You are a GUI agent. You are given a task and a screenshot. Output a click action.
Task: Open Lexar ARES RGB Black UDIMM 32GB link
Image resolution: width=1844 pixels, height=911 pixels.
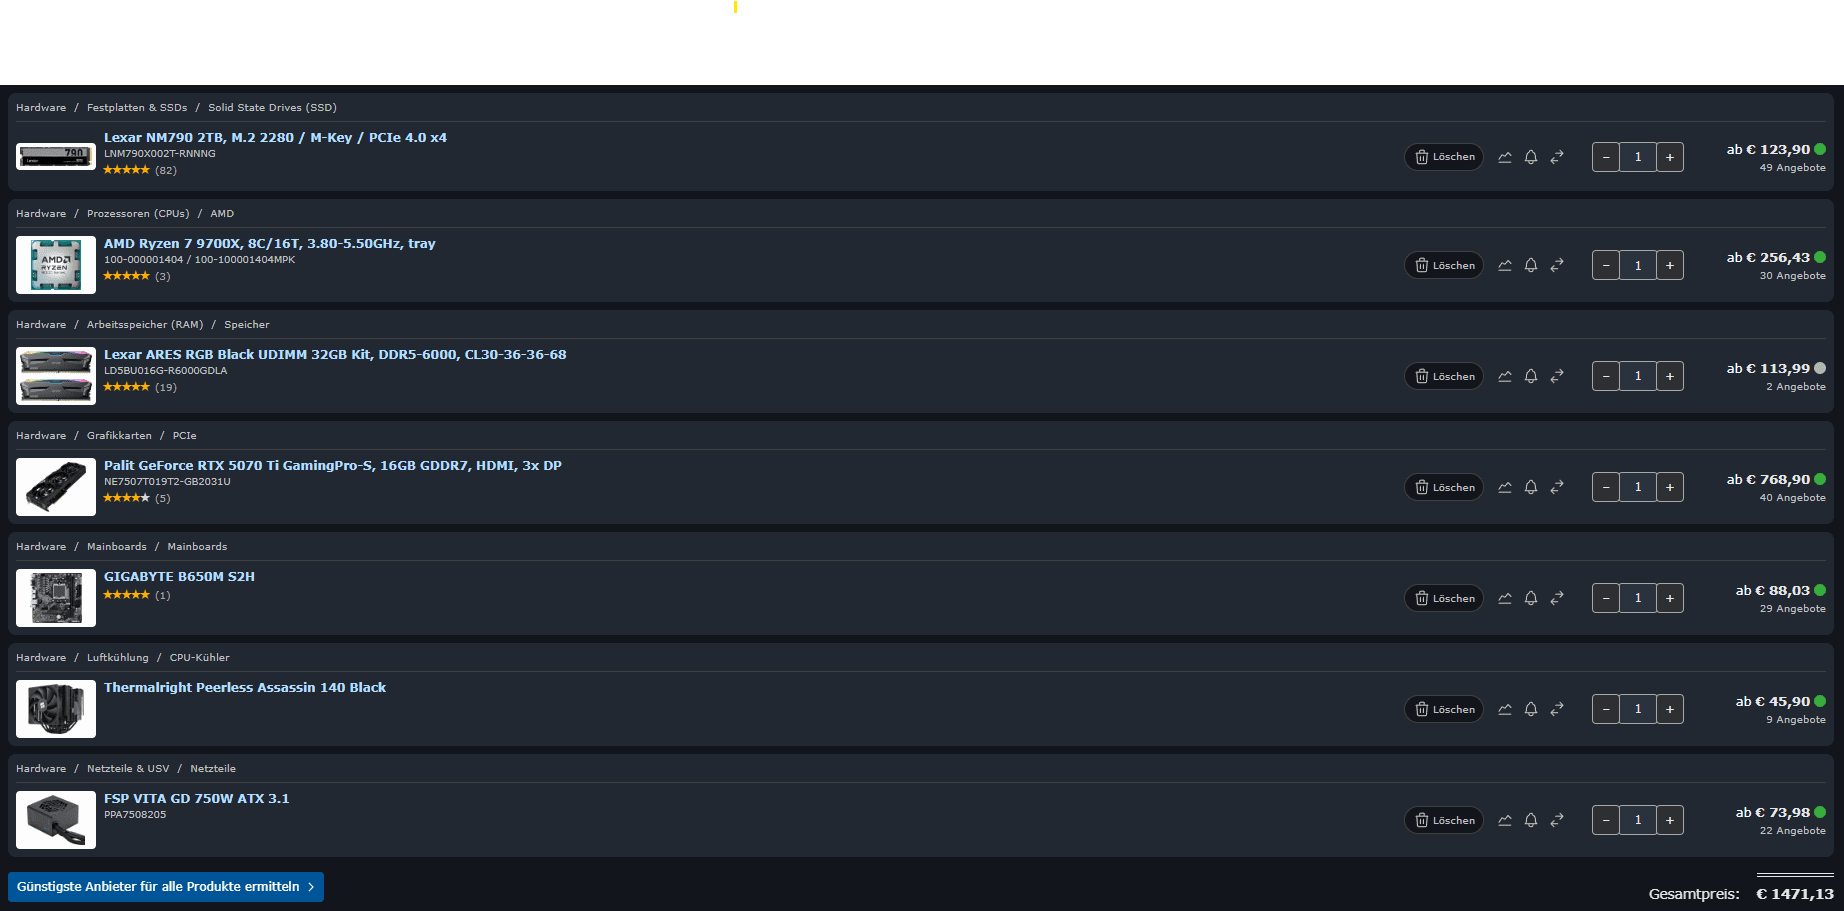pyautogui.click(x=335, y=355)
